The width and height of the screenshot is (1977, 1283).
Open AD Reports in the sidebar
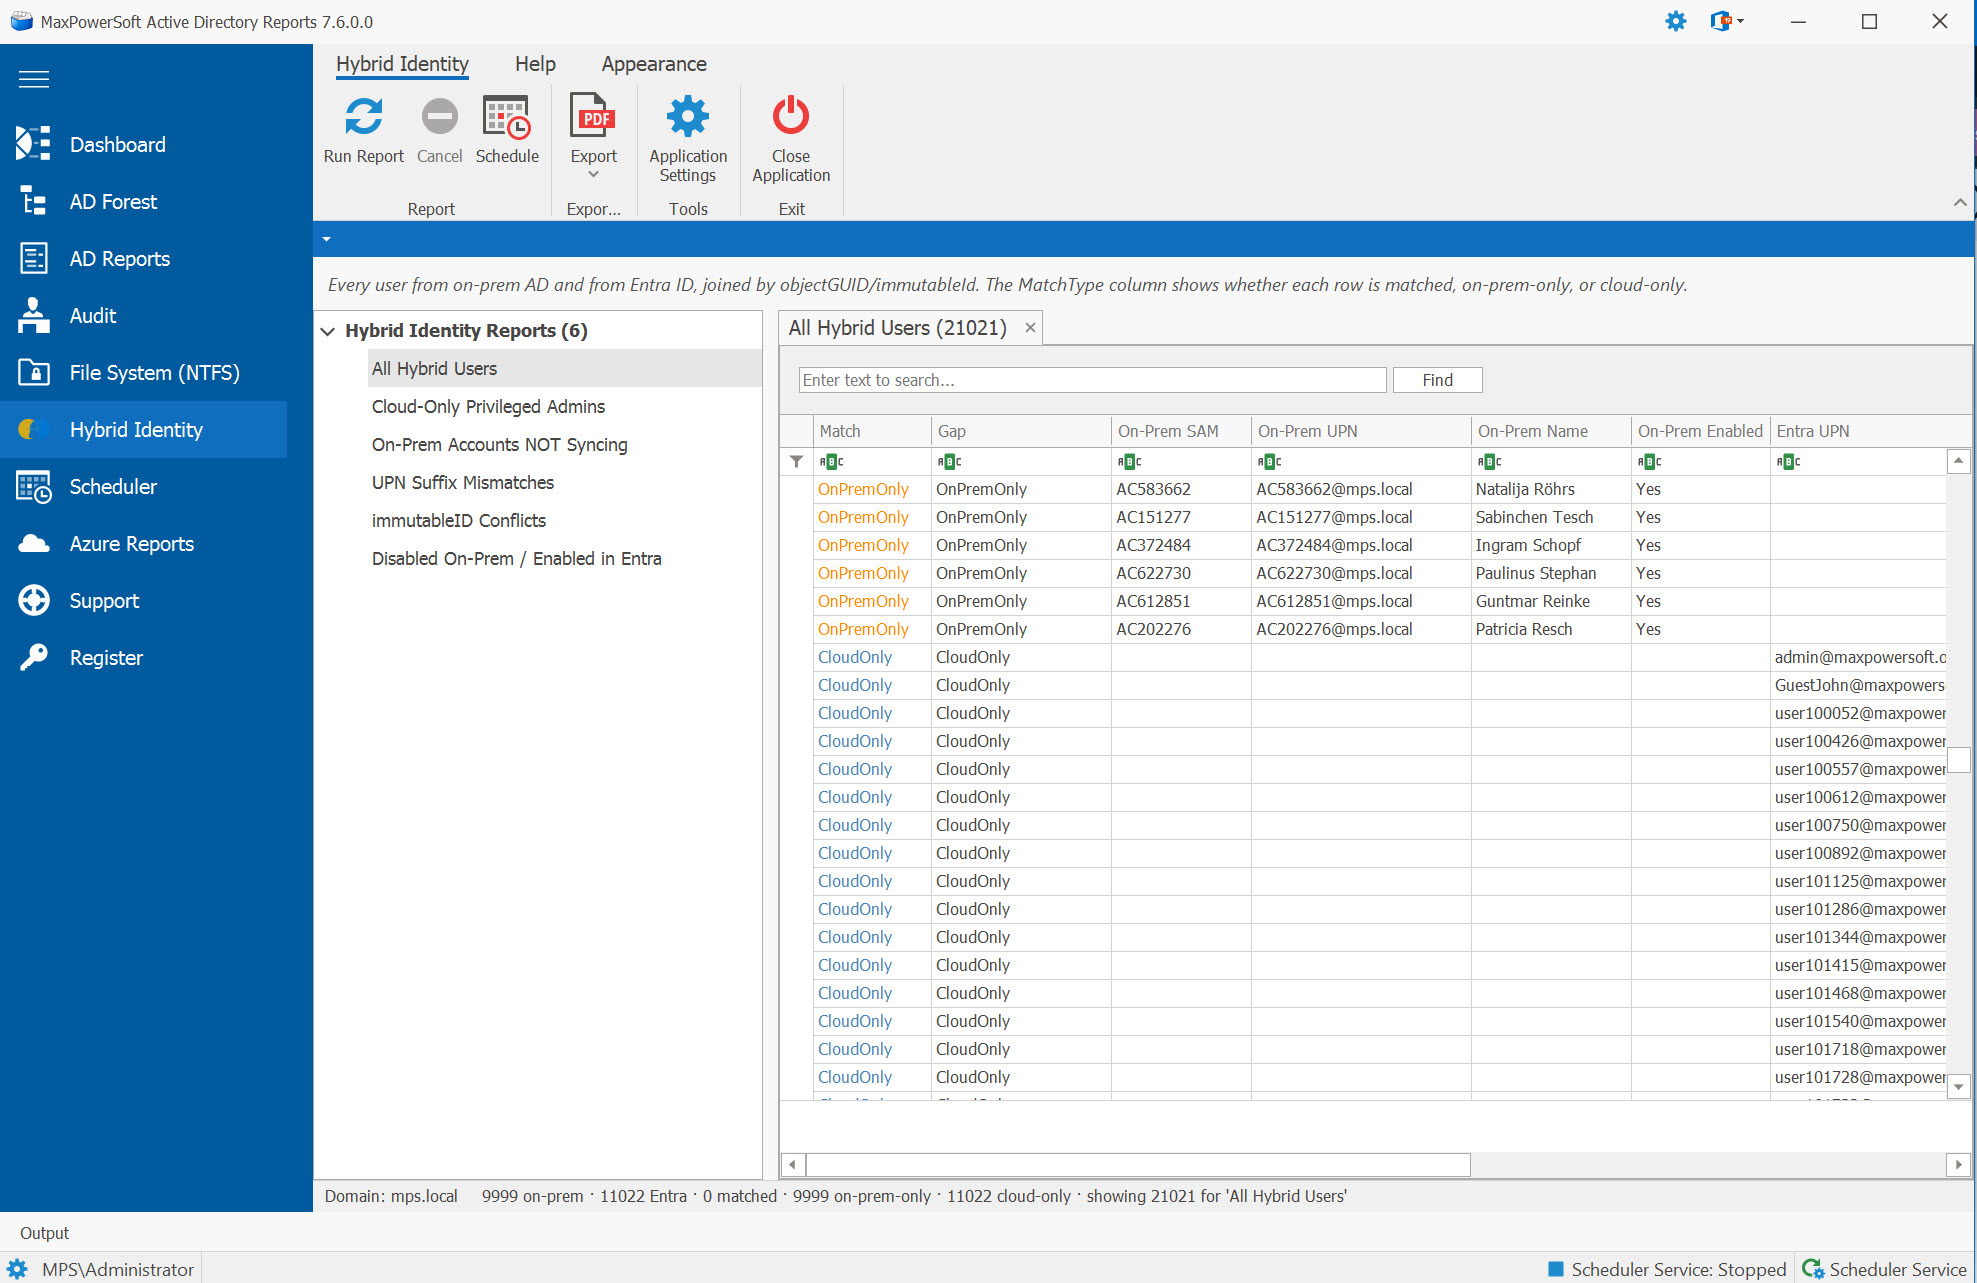tap(143, 259)
